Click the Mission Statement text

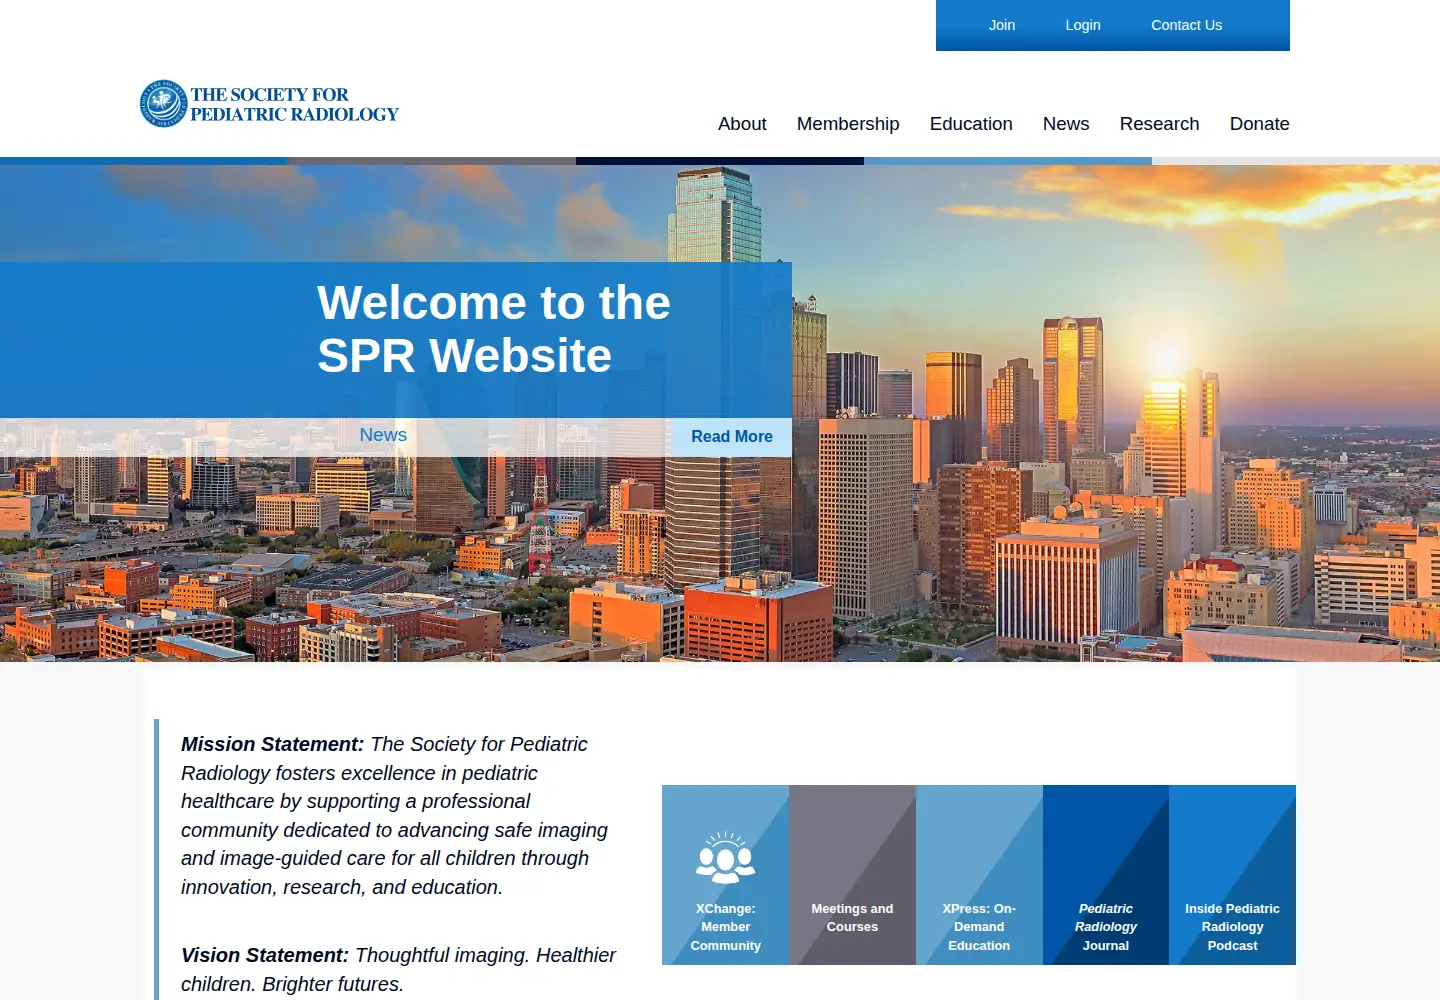(396, 815)
